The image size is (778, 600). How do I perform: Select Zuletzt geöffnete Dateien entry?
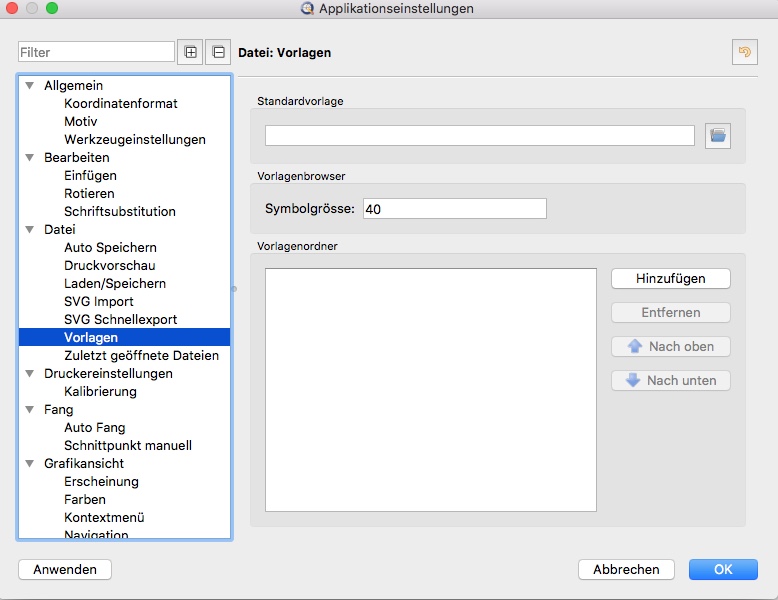point(141,355)
